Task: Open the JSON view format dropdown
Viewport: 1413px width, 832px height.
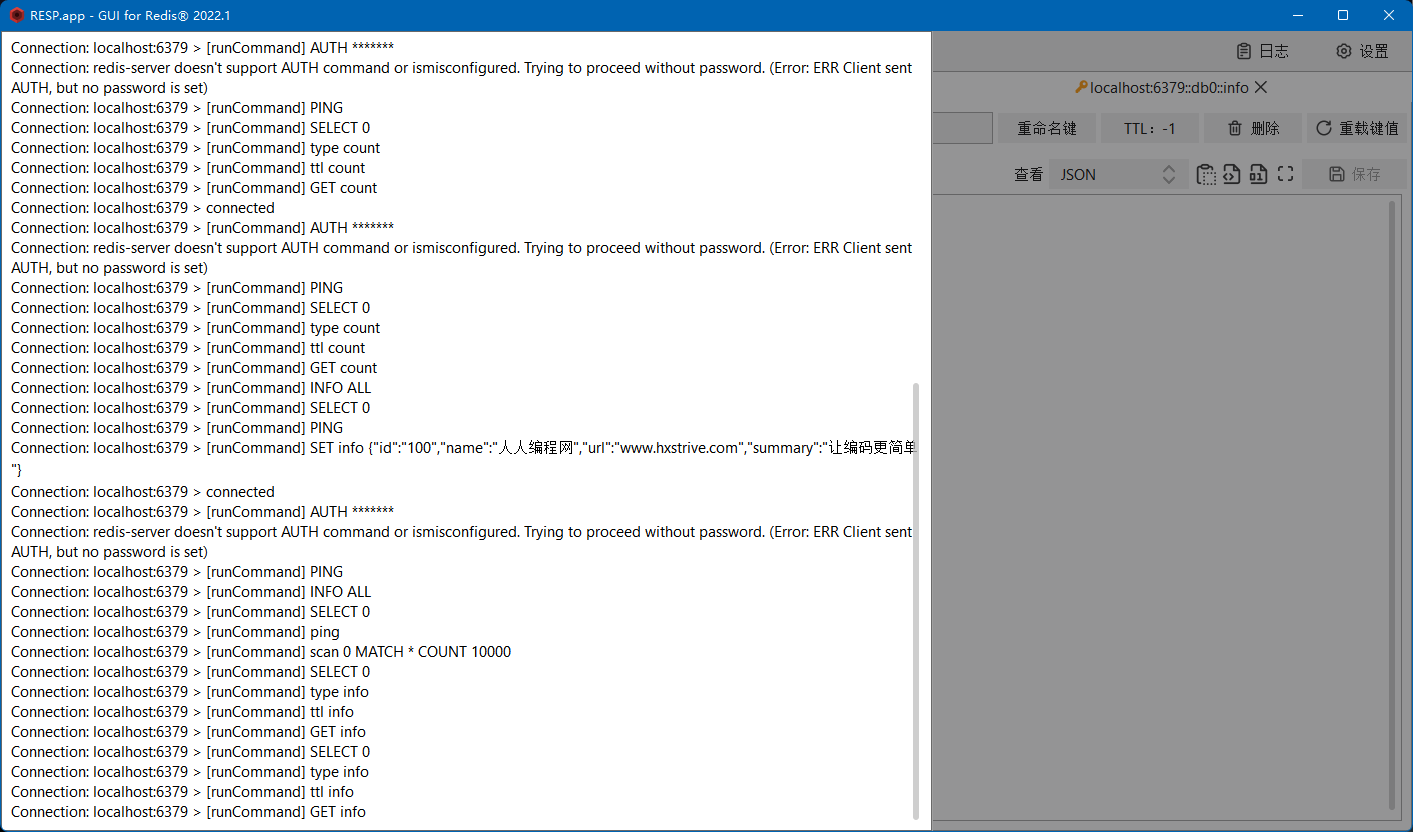Action: click(1118, 174)
